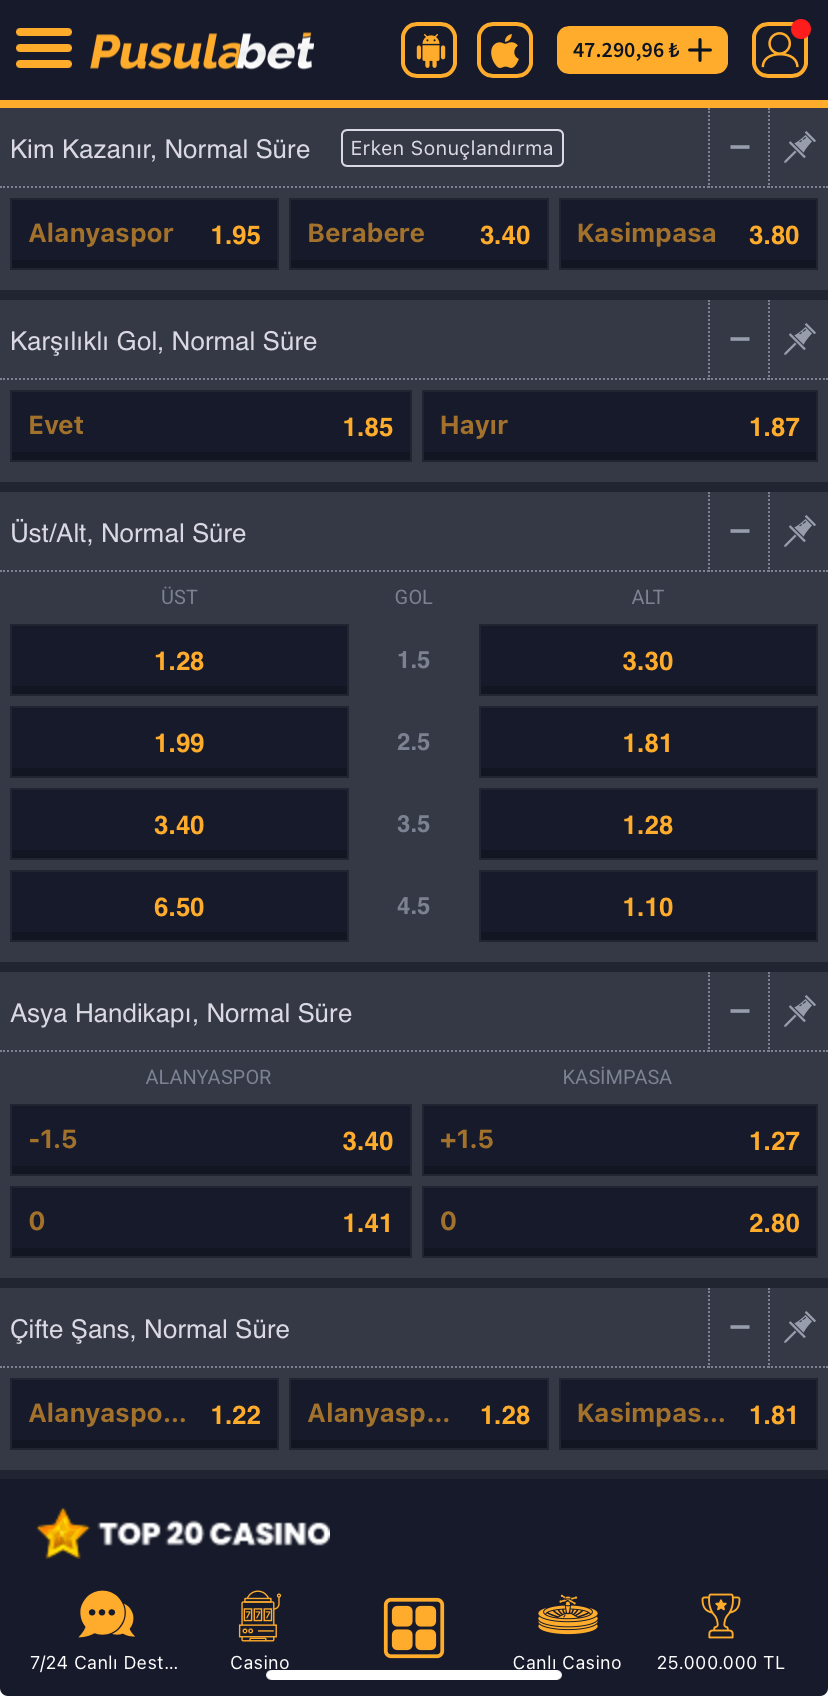Pin the Asya Handikapı market
Image resolution: width=828 pixels, height=1696 pixels.
[798, 1011]
